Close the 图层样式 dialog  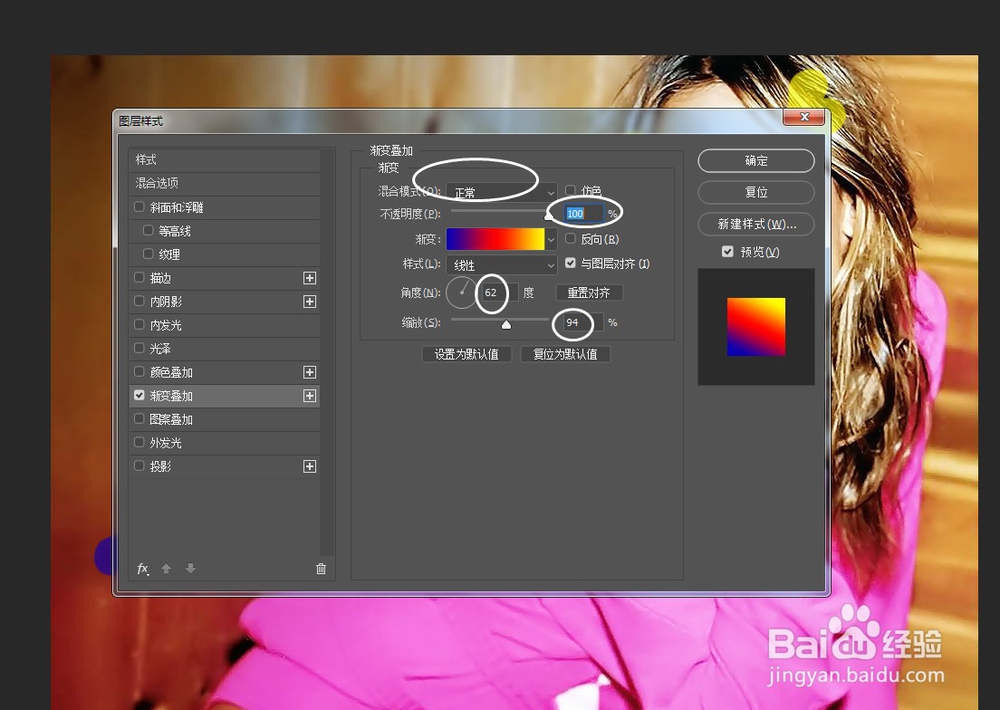click(x=804, y=117)
